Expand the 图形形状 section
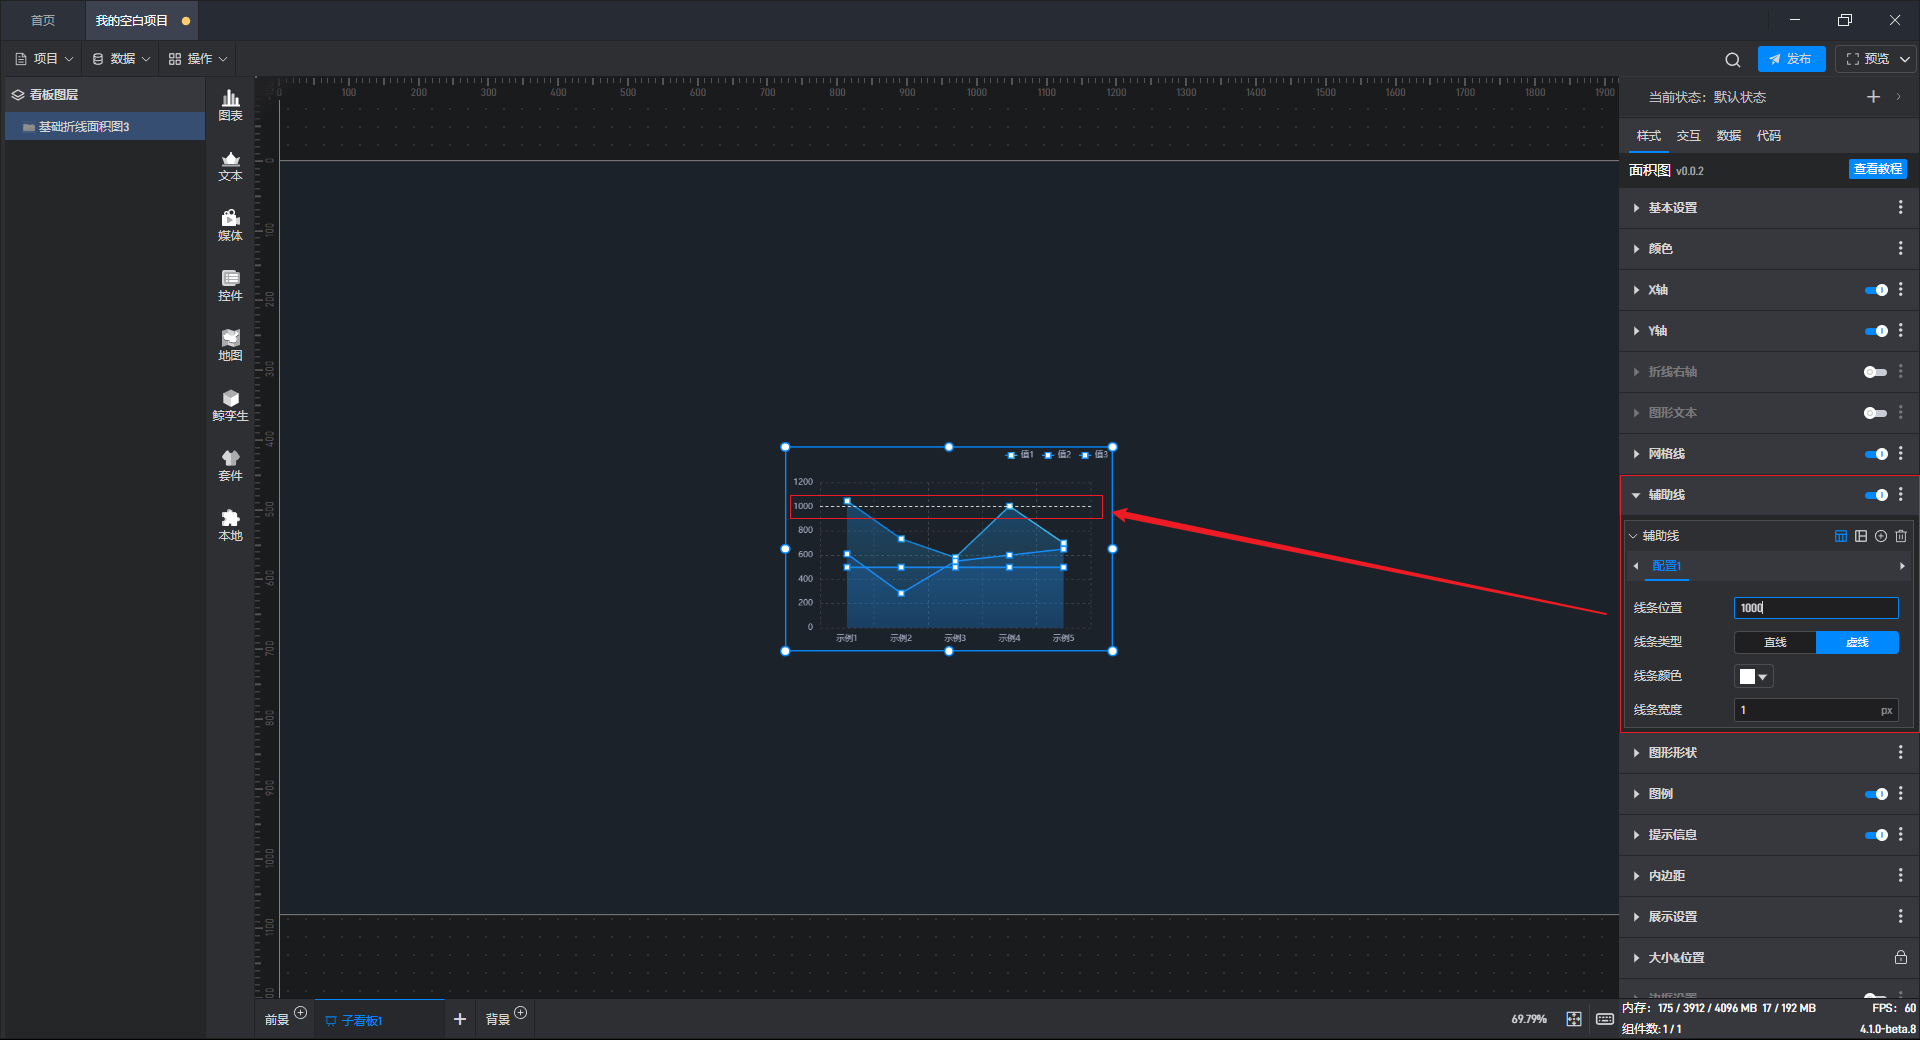The image size is (1920, 1040). tap(1636, 753)
